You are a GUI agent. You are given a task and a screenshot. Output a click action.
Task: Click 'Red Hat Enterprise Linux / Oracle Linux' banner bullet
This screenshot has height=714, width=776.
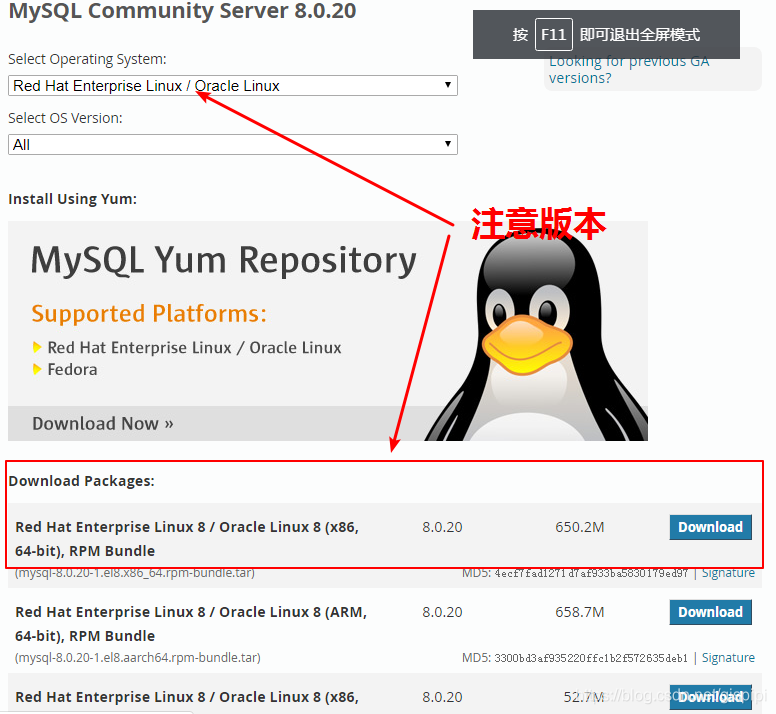[194, 348]
